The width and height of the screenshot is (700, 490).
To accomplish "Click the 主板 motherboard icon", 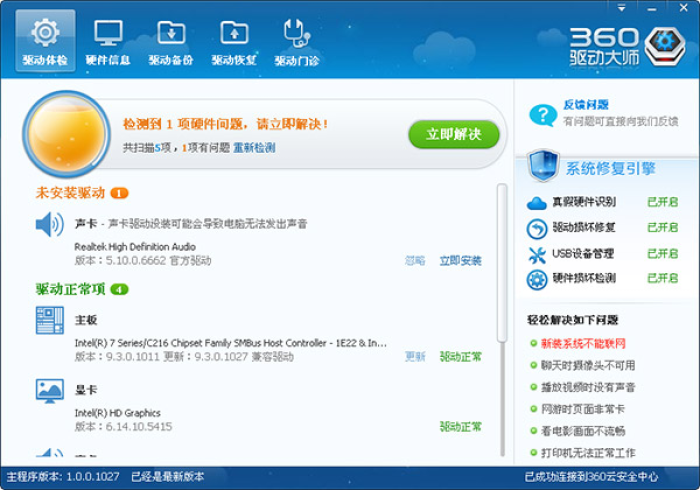I will tap(49, 320).
